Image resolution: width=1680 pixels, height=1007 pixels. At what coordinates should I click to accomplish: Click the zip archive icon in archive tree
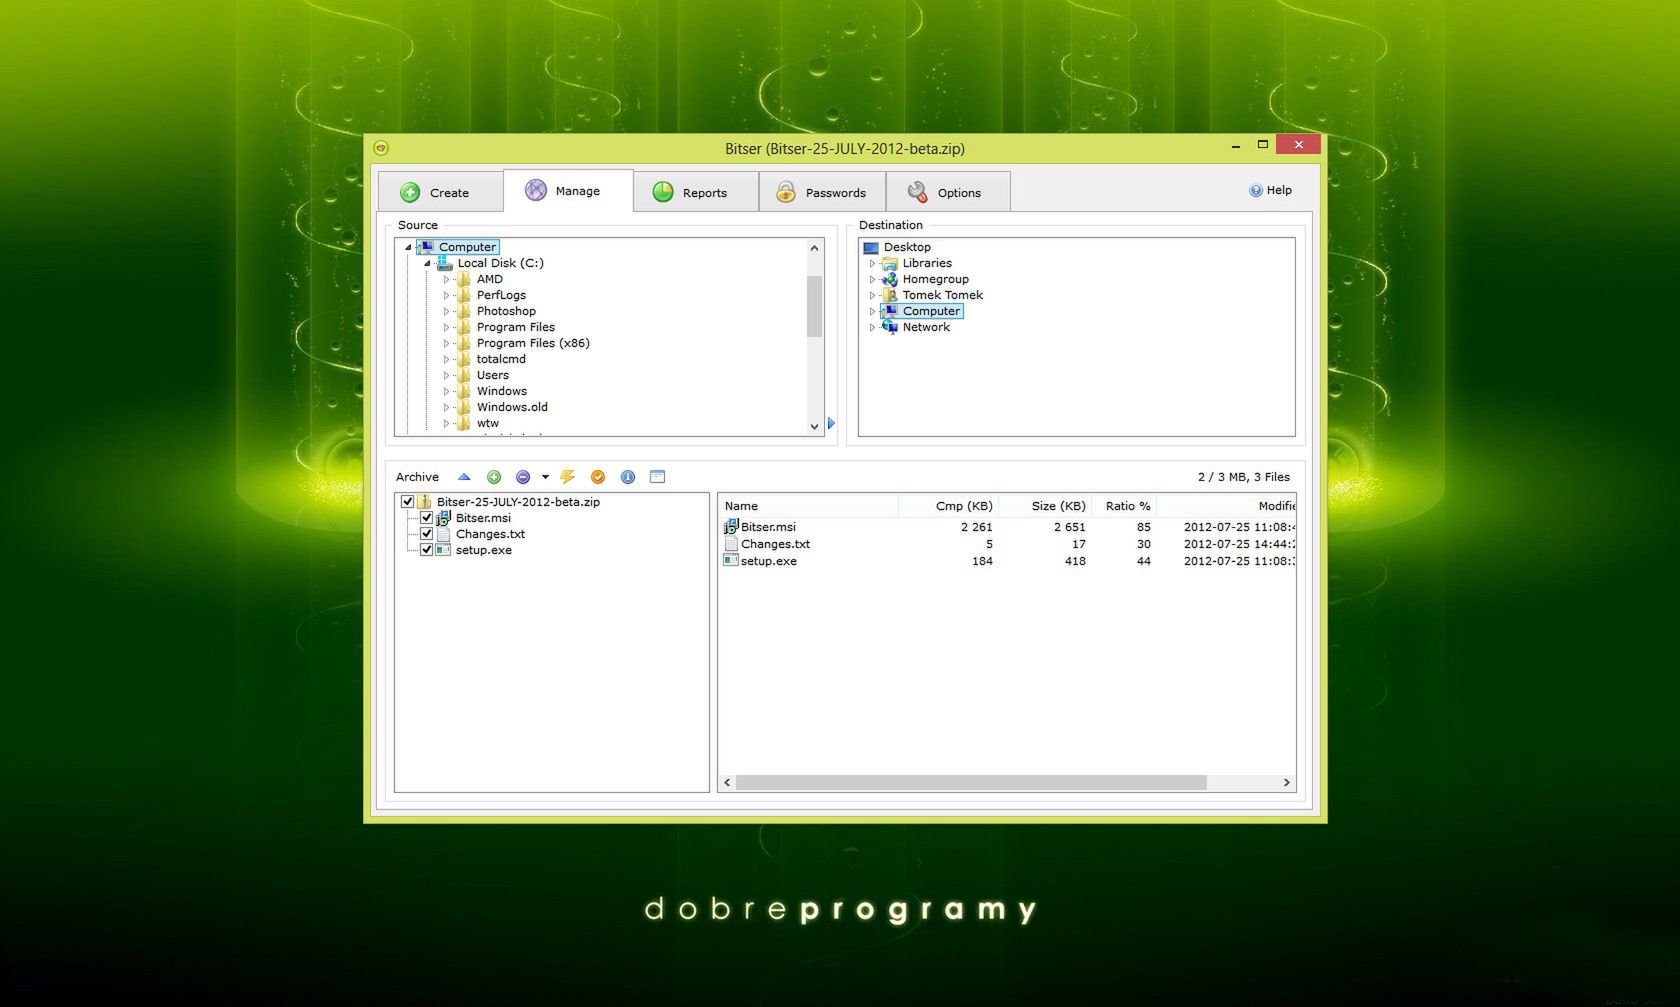(x=425, y=502)
